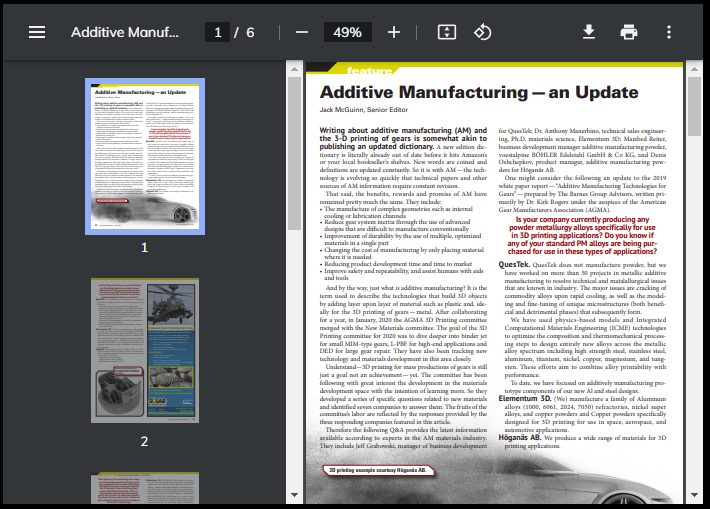Click the thumbnail panel scroll up arrow
This screenshot has height=509, width=710.
[294, 69]
